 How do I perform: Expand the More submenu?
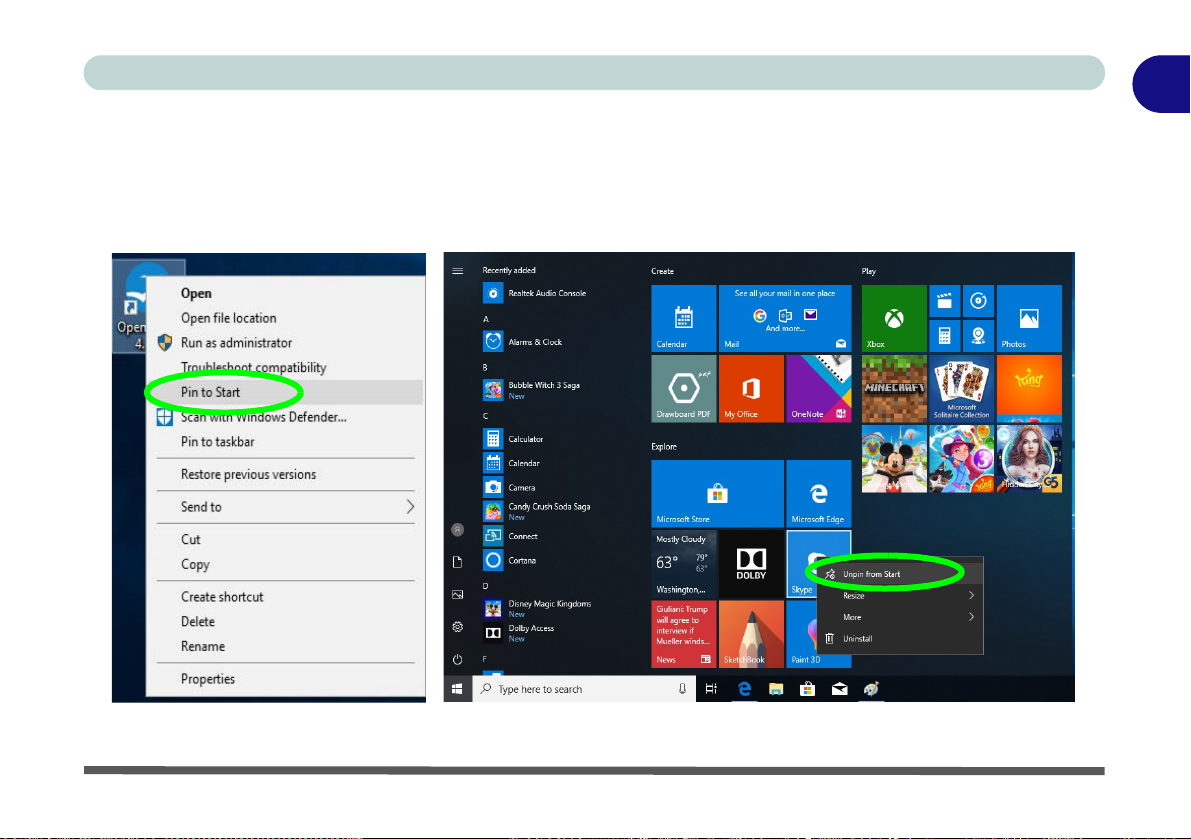pyautogui.click(x=899, y=617)
